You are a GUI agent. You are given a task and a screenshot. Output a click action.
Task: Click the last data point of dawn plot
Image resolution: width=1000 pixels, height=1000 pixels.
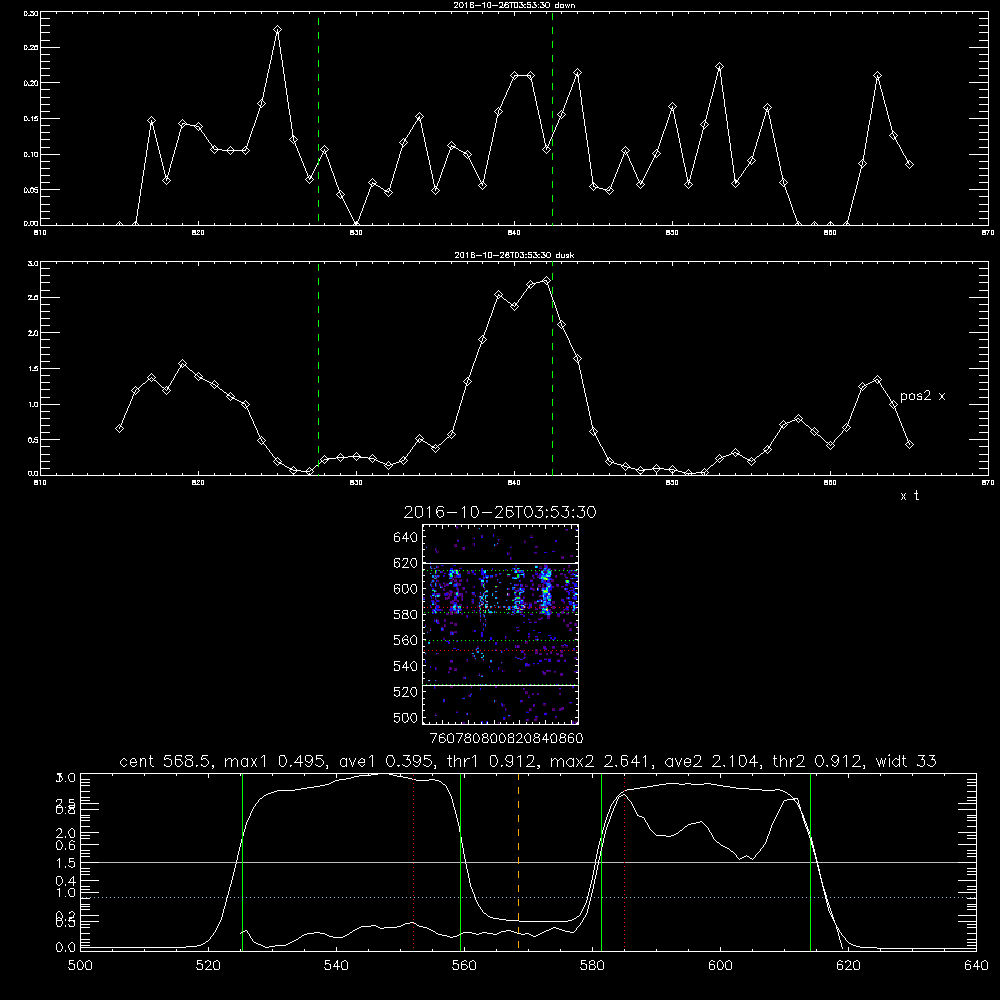[909, 165]
